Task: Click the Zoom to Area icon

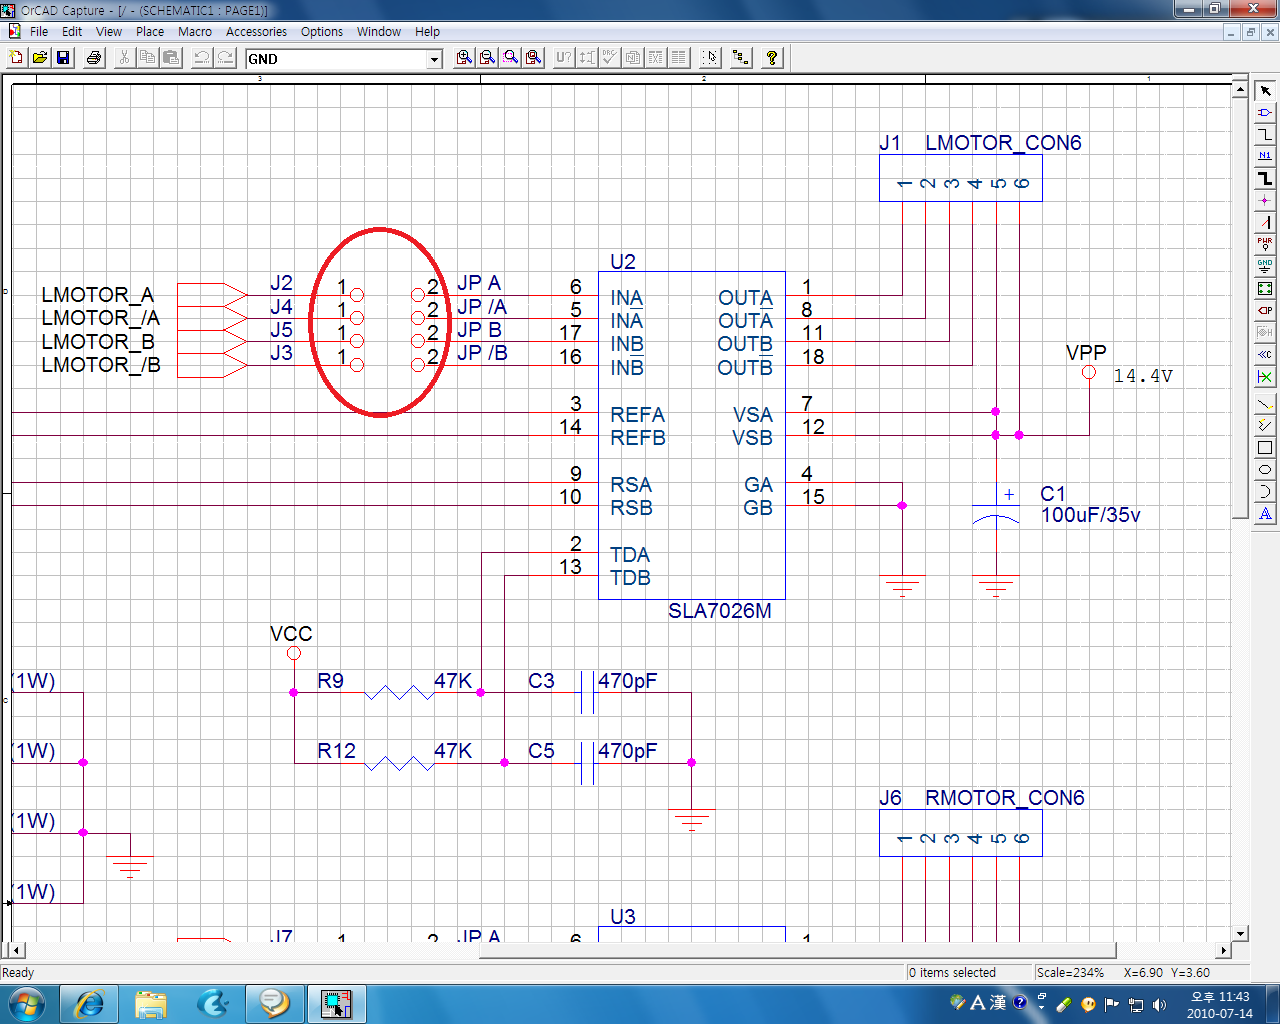Action: [x=510, y=58]
